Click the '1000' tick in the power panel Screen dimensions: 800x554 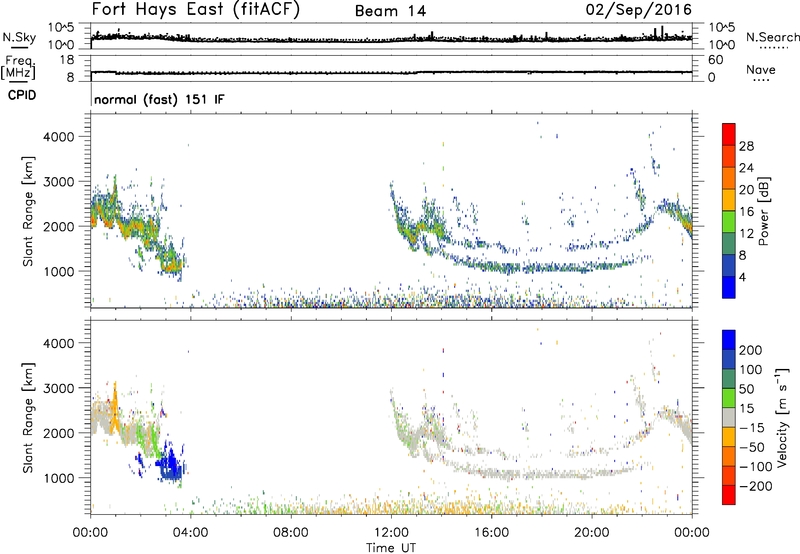58,271
